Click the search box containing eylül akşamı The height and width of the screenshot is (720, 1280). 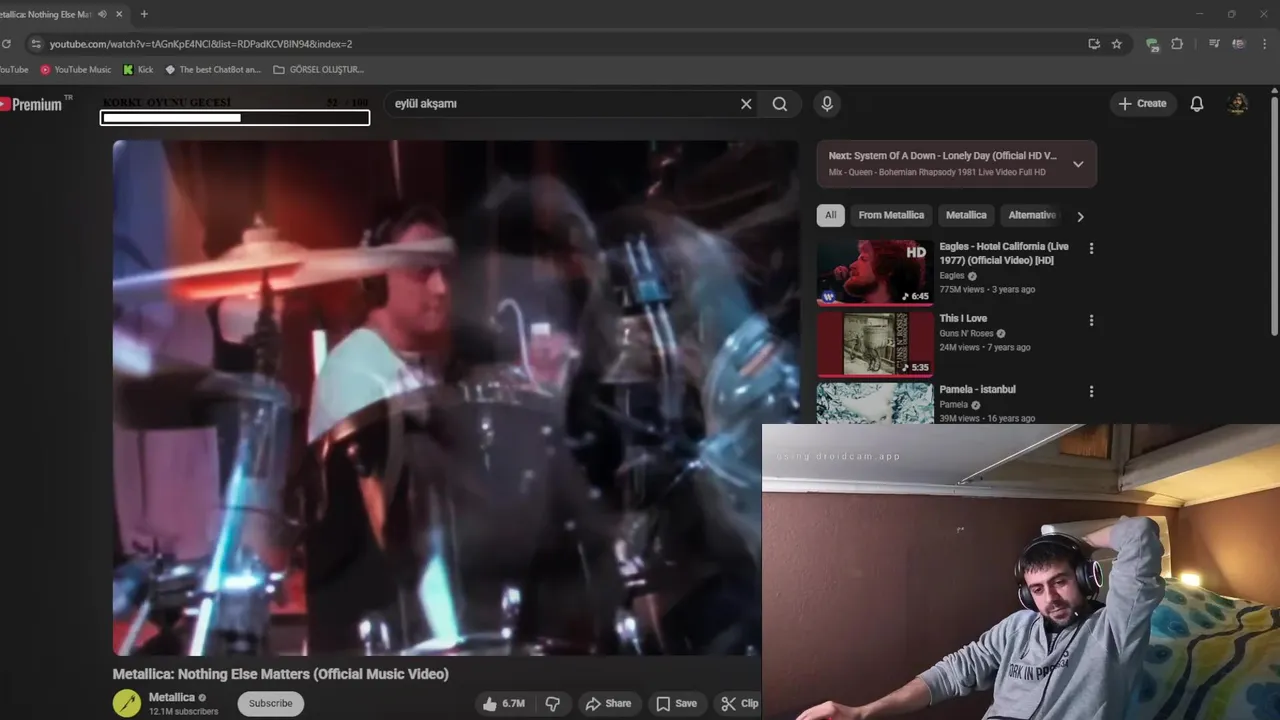pyautogui.click(x=563, y=104)
